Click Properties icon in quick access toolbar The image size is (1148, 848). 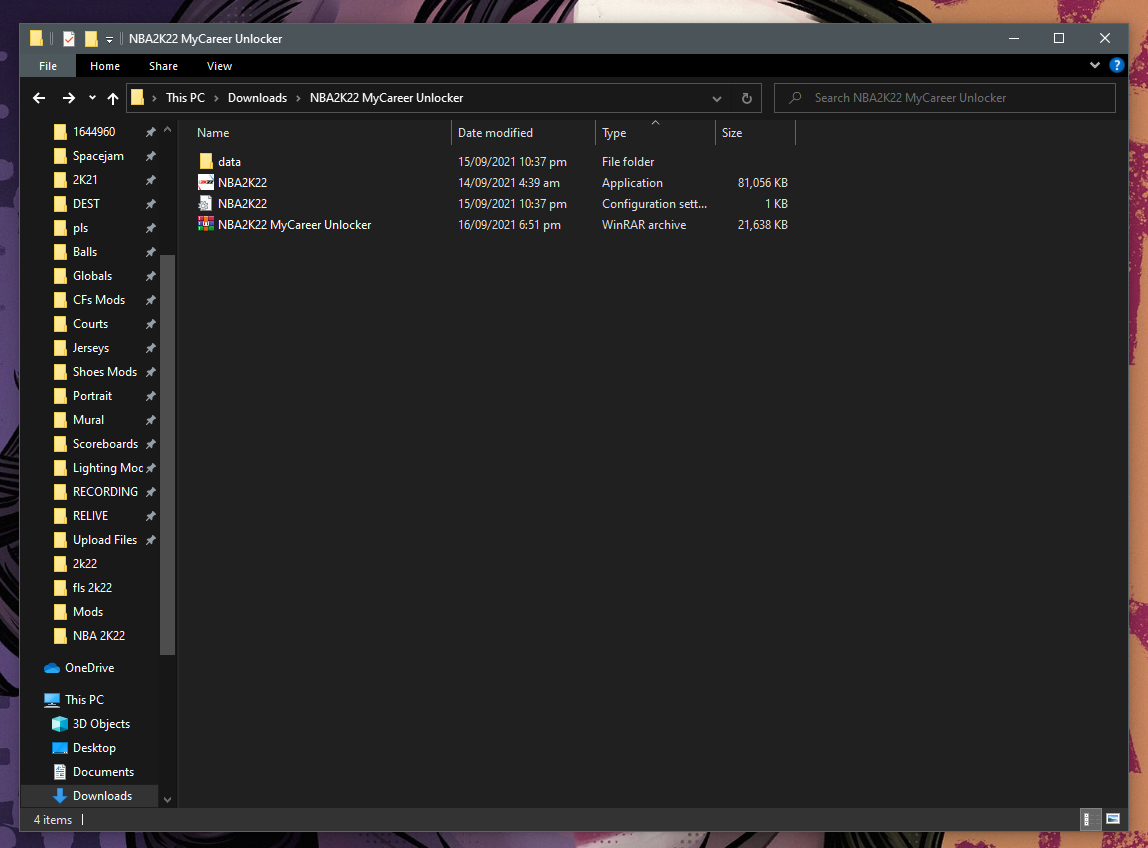point(69,39)
